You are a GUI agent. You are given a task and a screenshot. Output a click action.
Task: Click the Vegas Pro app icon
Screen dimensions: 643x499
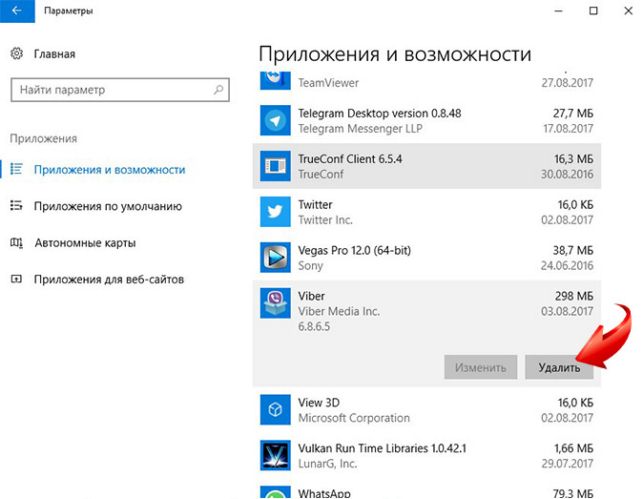click(x=275, y=257)
